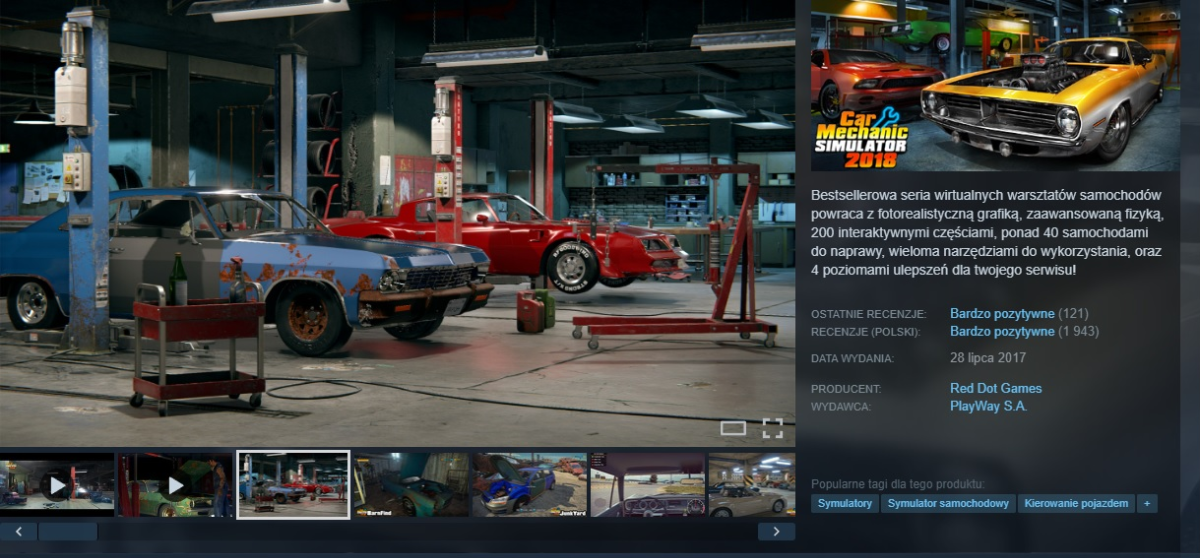Play the second video thumbnail with green car
Viewport: 1200px width, 558px height.
click(175, 485)
